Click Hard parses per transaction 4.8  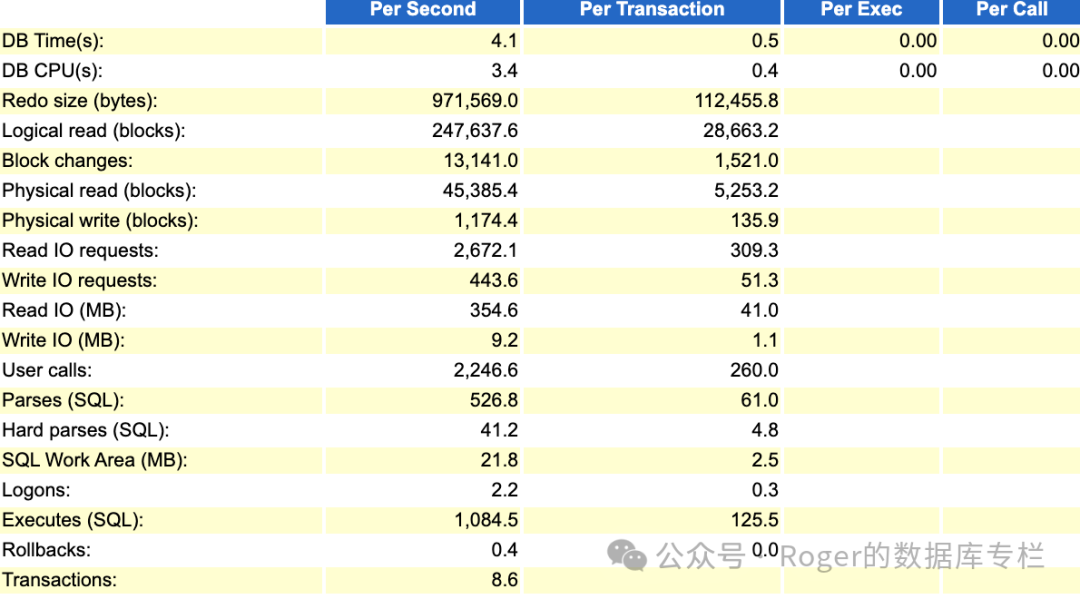(765, 430)
